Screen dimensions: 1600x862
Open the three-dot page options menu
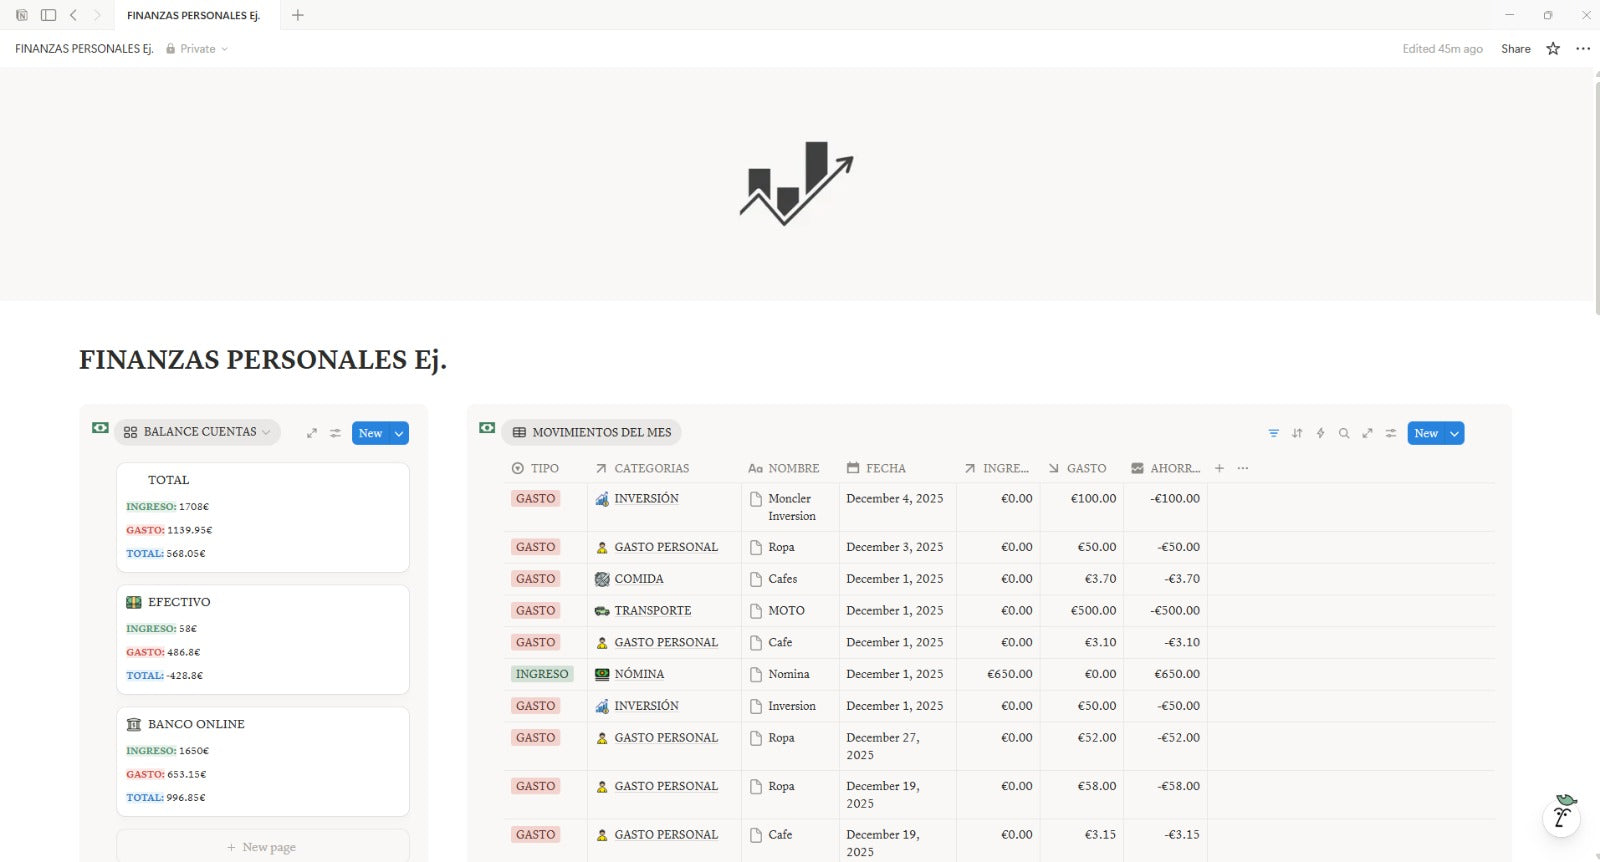[x=1583, y=48]
